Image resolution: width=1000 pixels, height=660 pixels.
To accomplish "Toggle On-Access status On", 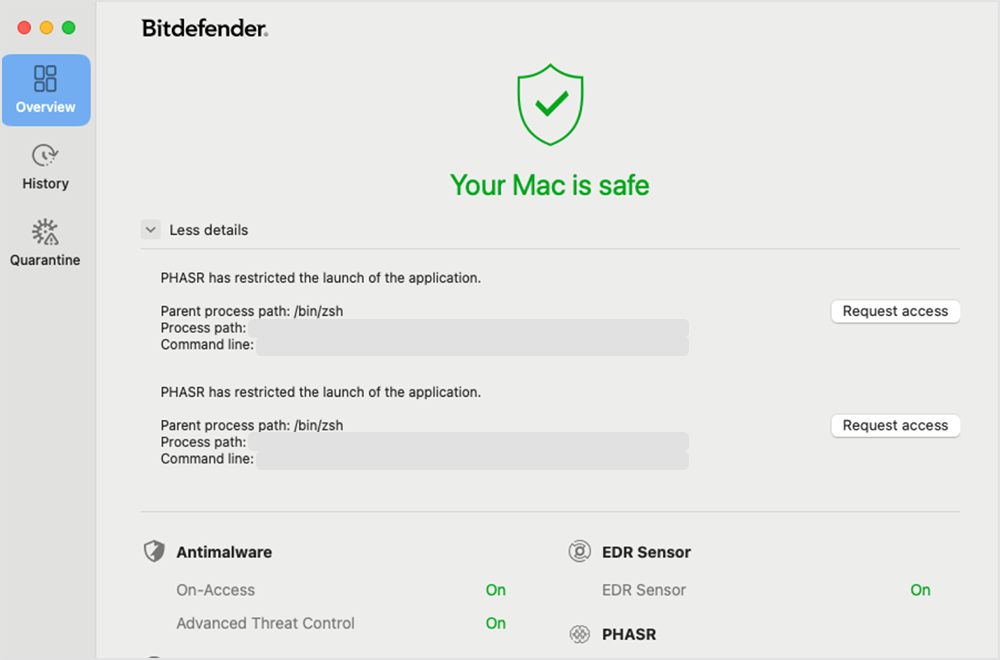I will tap(496, 590).
